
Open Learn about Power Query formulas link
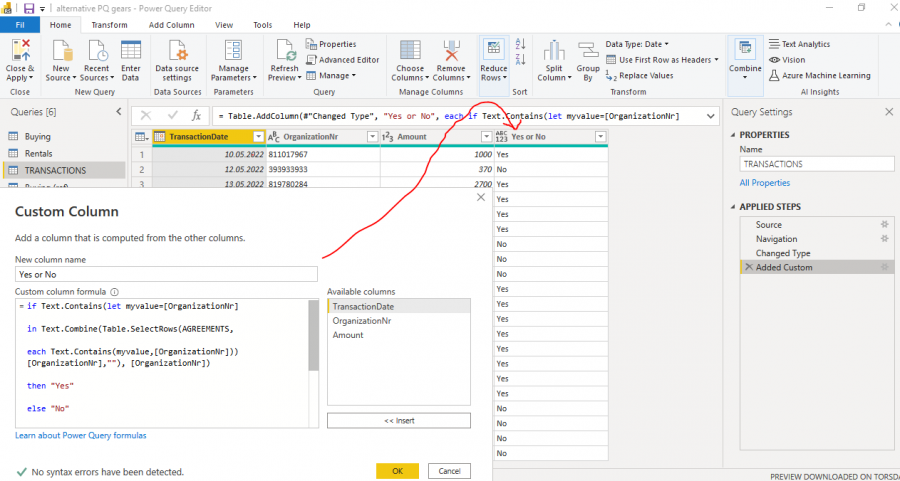[81, 435]
